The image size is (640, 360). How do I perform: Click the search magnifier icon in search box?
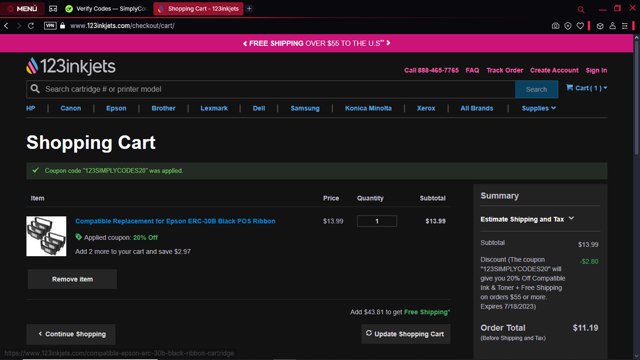tap(35, 89)
